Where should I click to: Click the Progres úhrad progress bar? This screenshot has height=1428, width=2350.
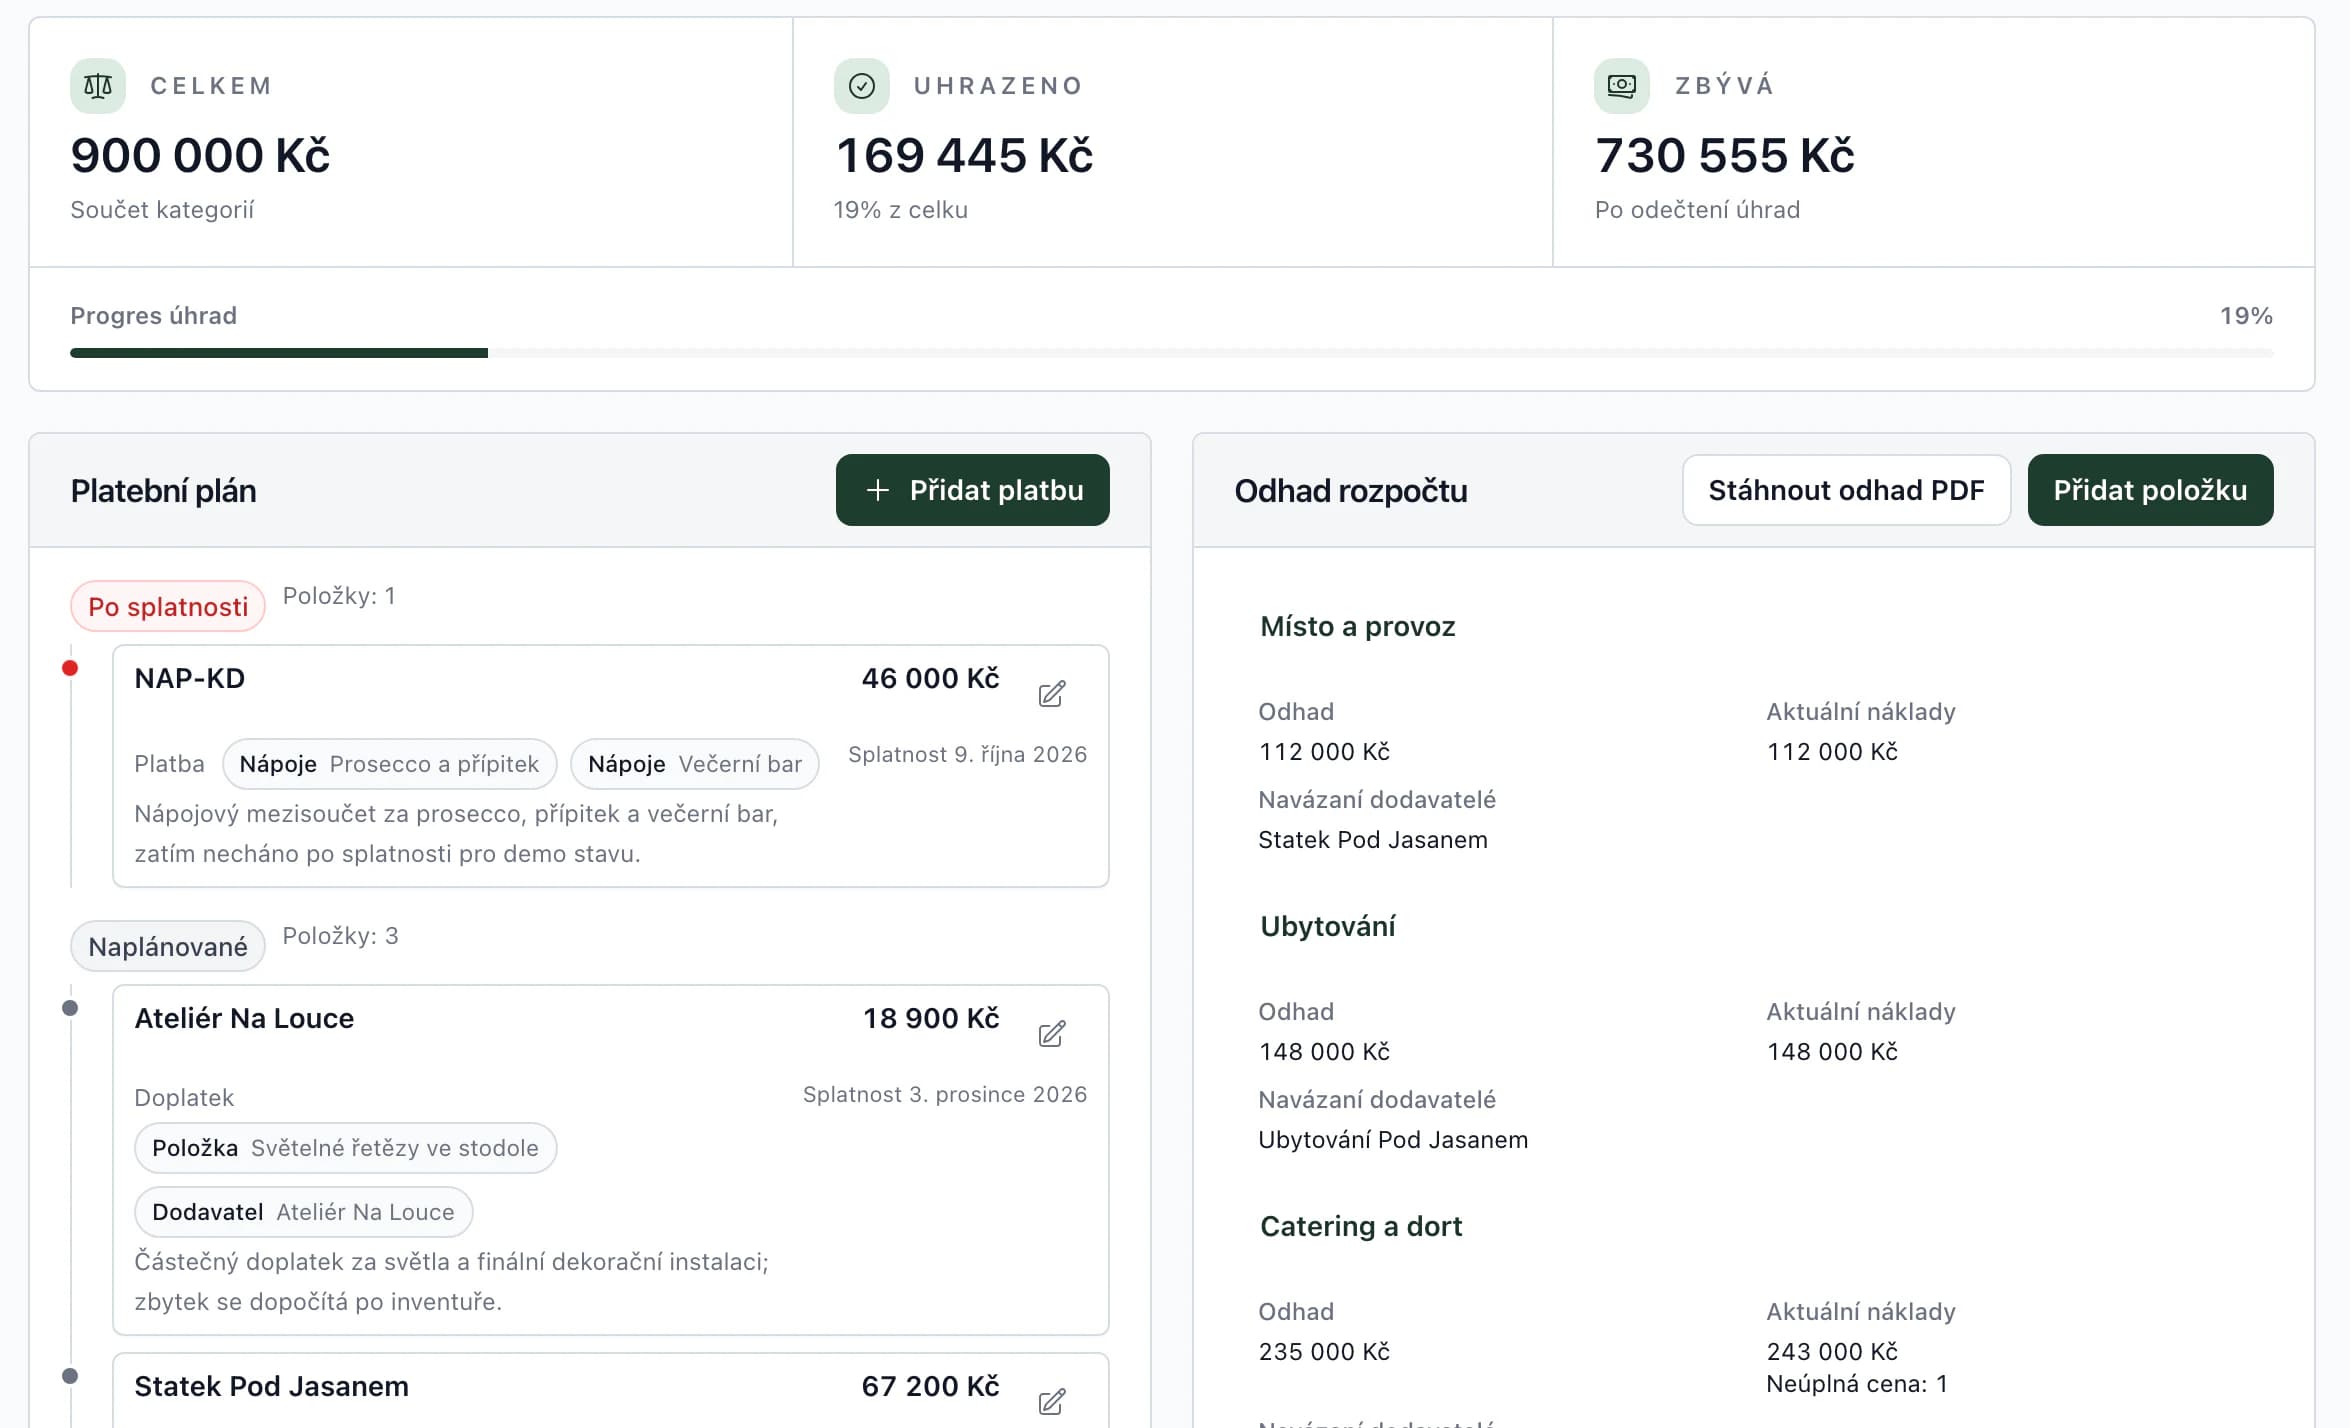tap(1171, 353)
